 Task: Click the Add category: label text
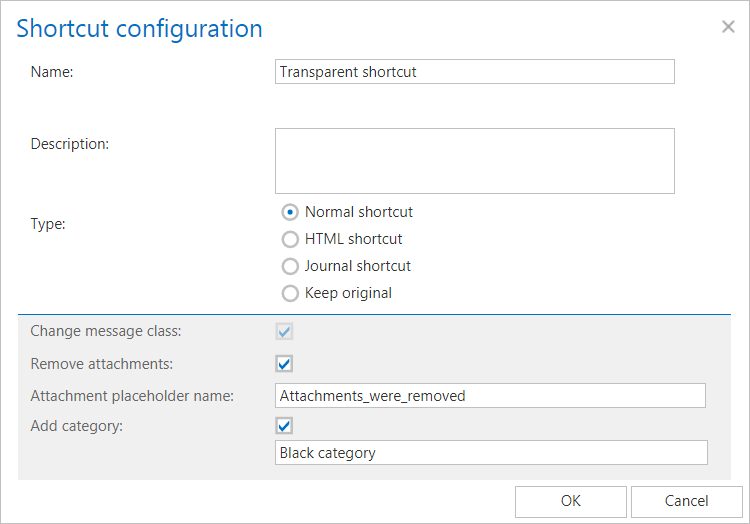(x=77, y=425)
